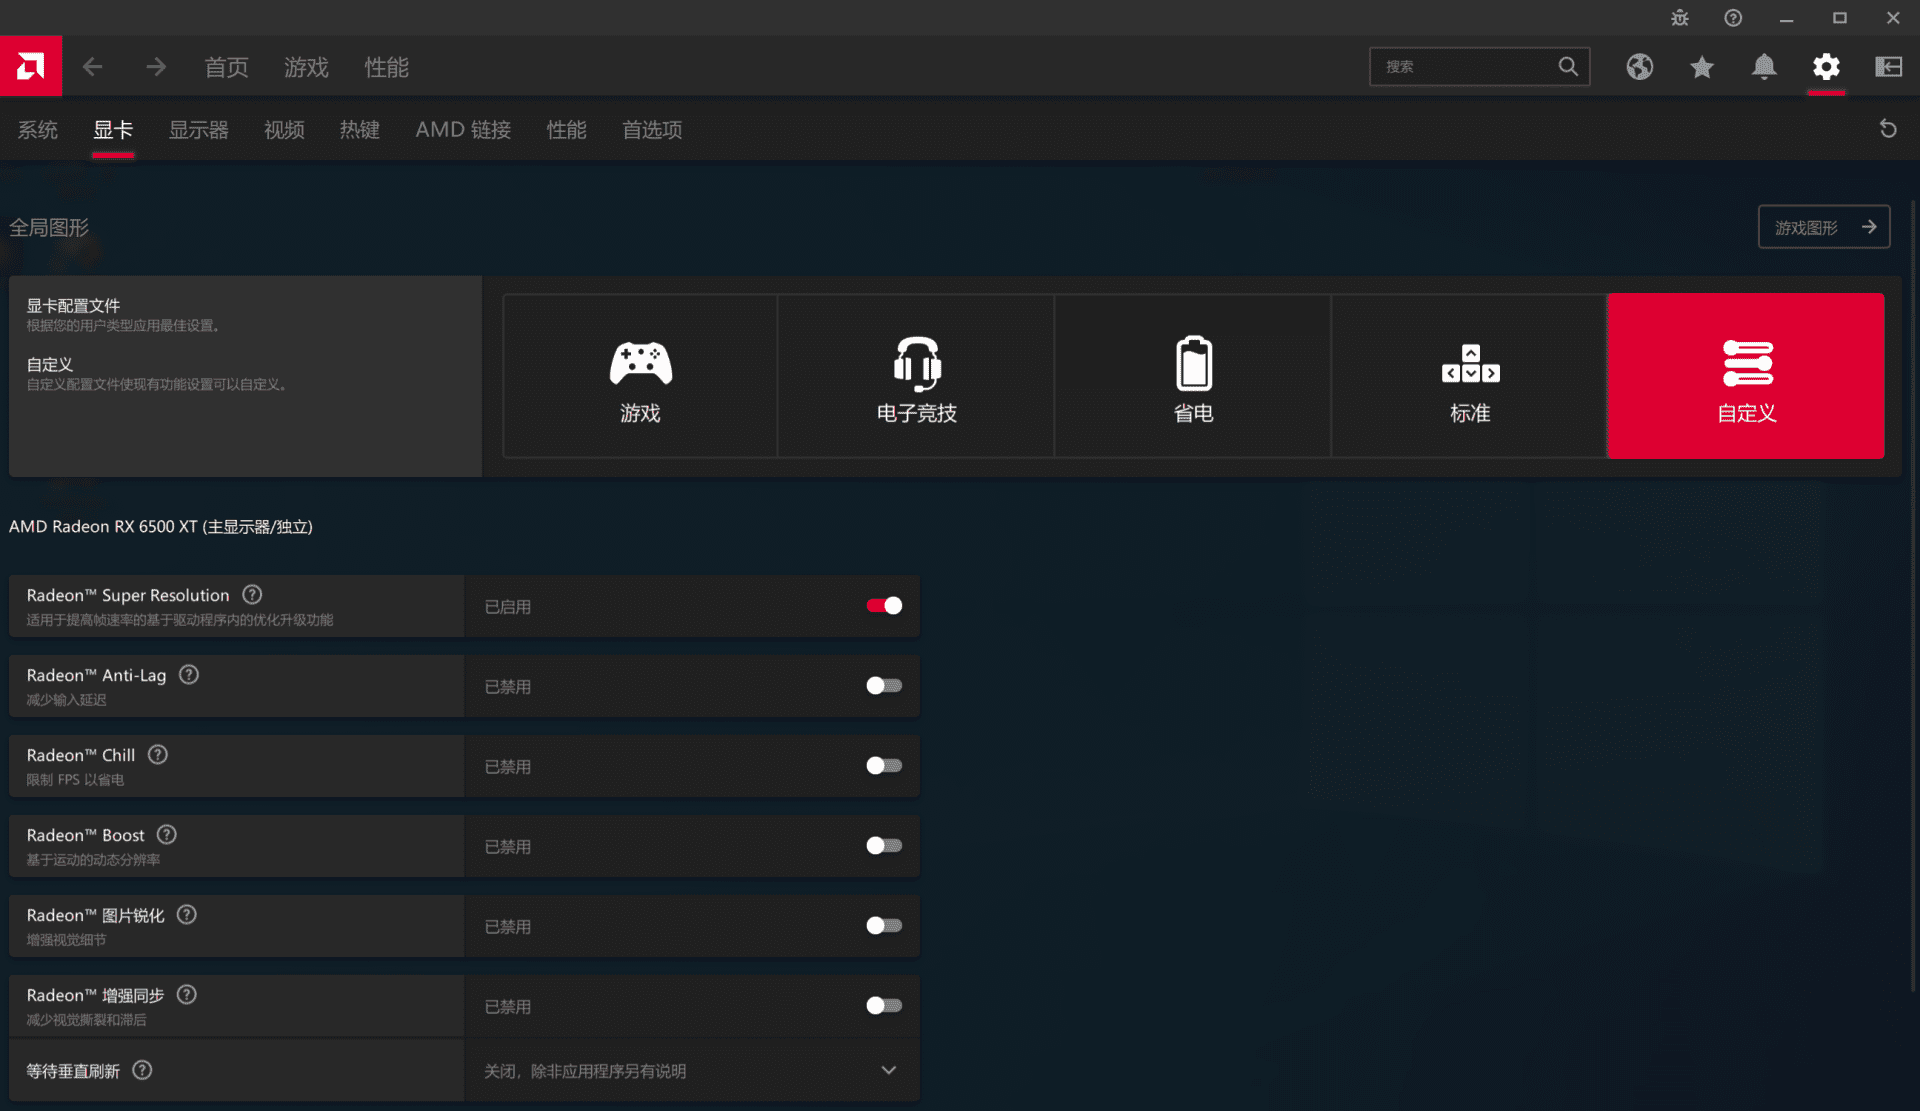Enable Radeon 增强同步 toggle
This screenshot has height=1111, width=1920.
point(884,1006)
